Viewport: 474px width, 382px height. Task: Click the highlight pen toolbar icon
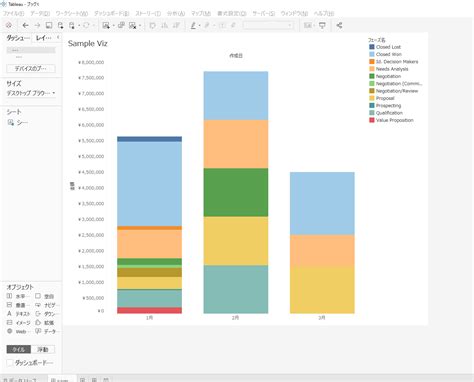[x=193, y=25]
